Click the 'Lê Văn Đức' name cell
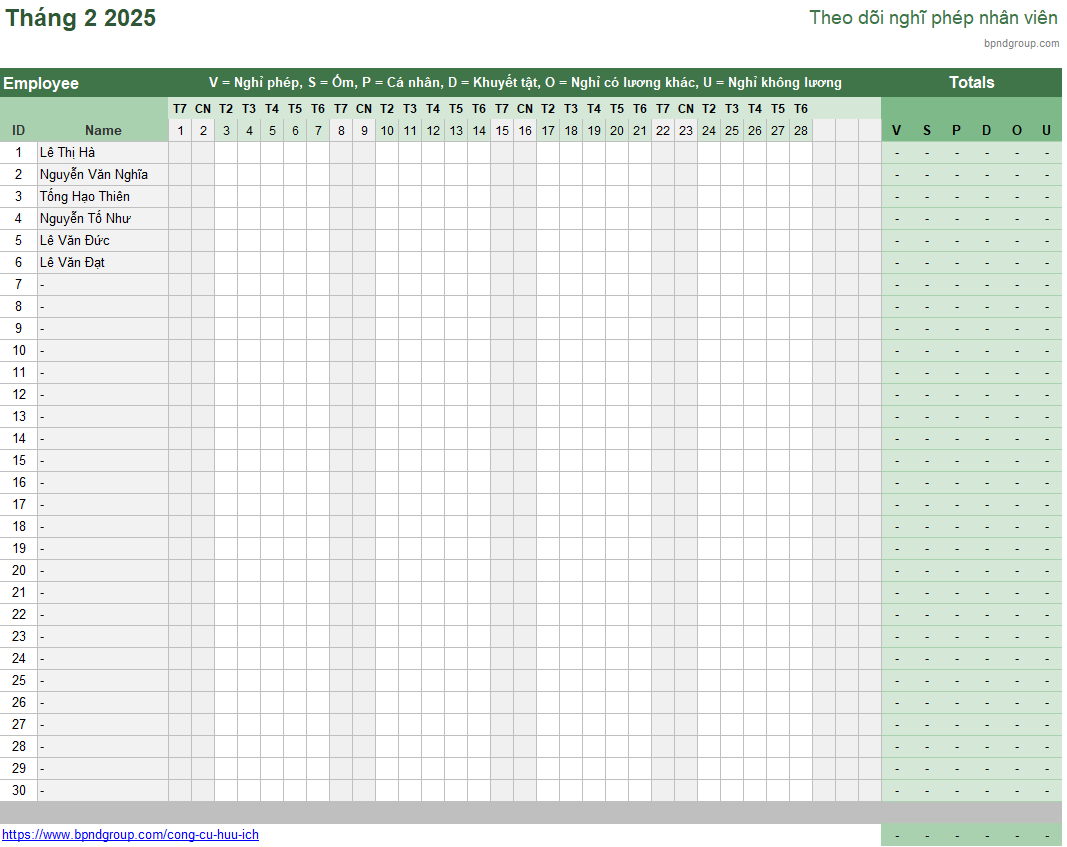Screen dimensions: 1067x847 click(75, 241)
